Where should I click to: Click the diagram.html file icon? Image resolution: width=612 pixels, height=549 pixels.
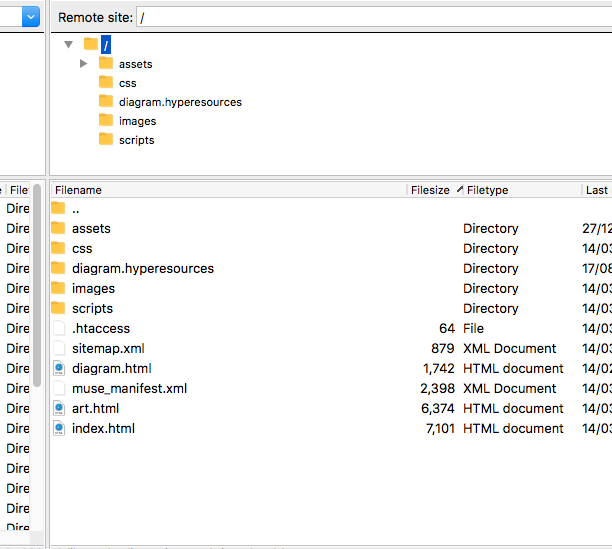tap(59, 368)
